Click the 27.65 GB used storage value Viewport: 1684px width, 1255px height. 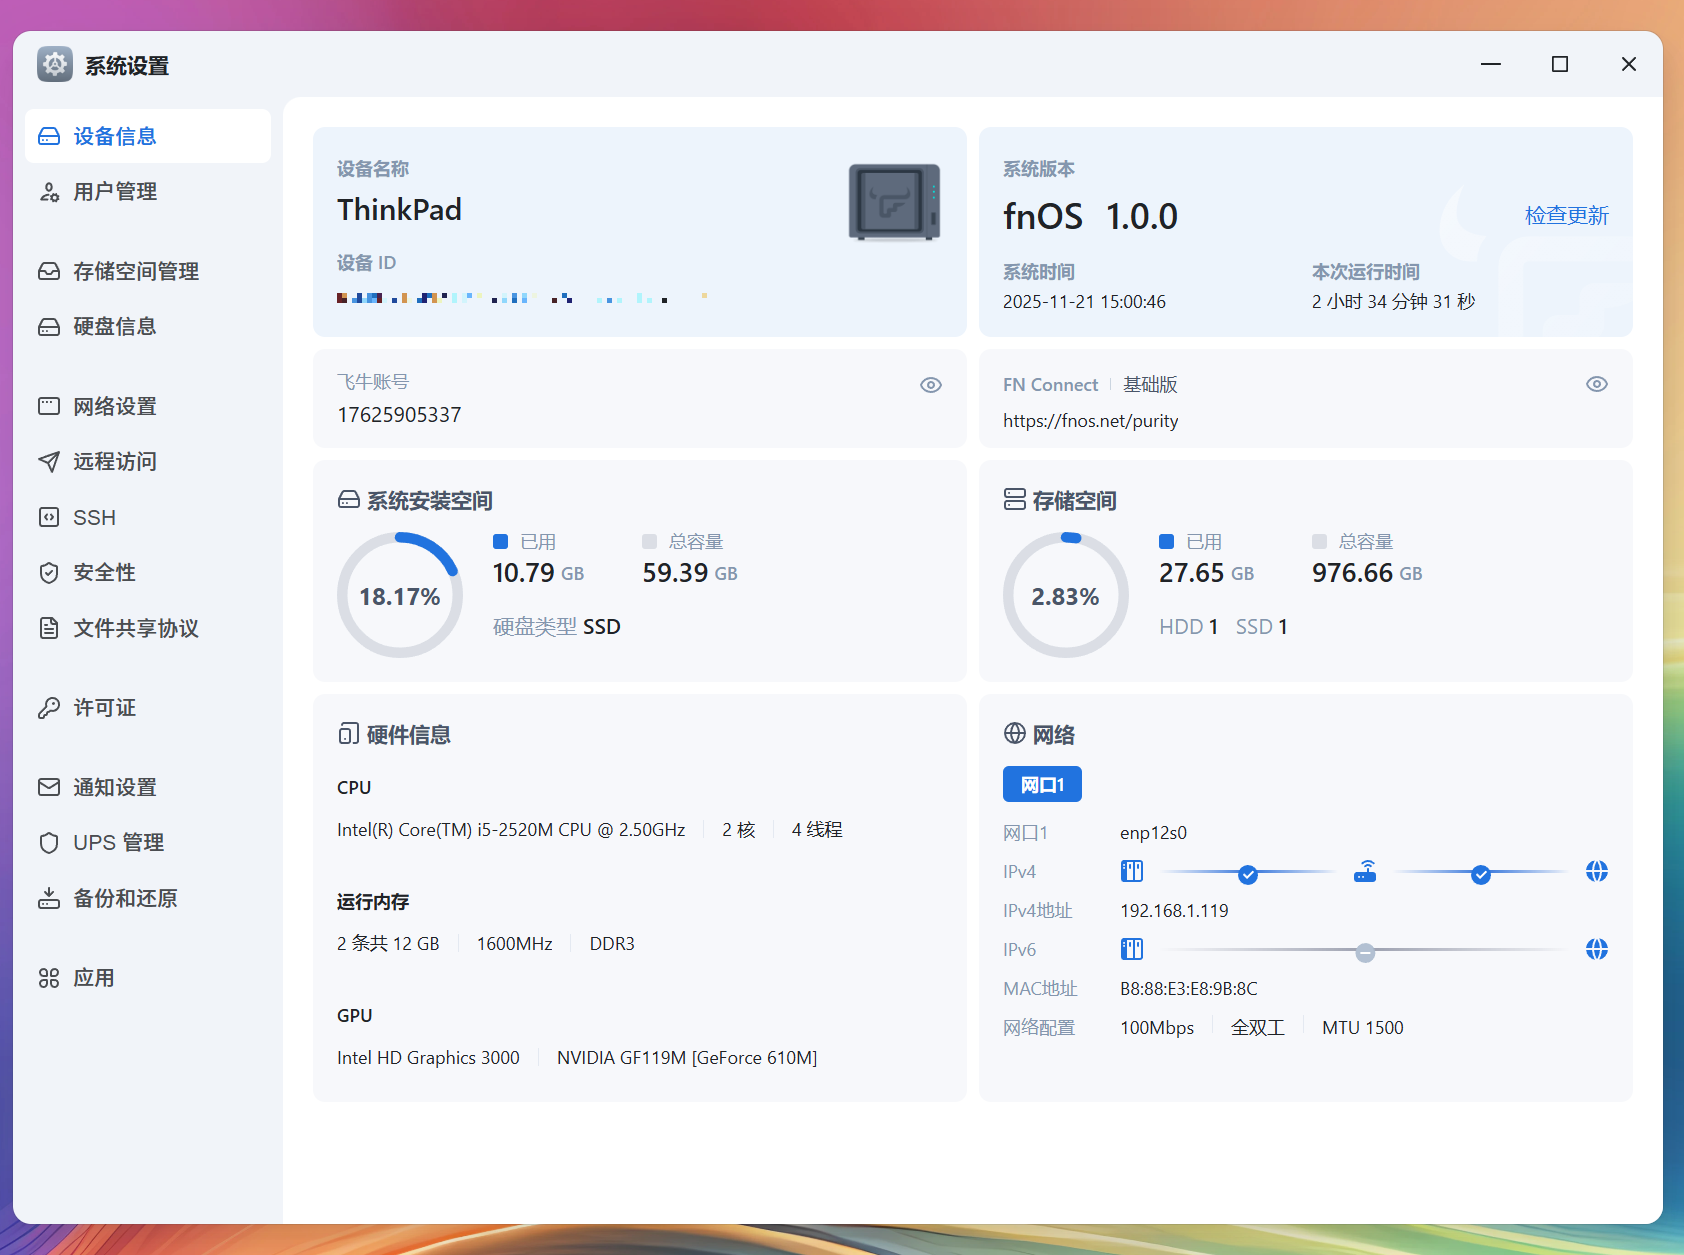click(x=1206, y=573)
